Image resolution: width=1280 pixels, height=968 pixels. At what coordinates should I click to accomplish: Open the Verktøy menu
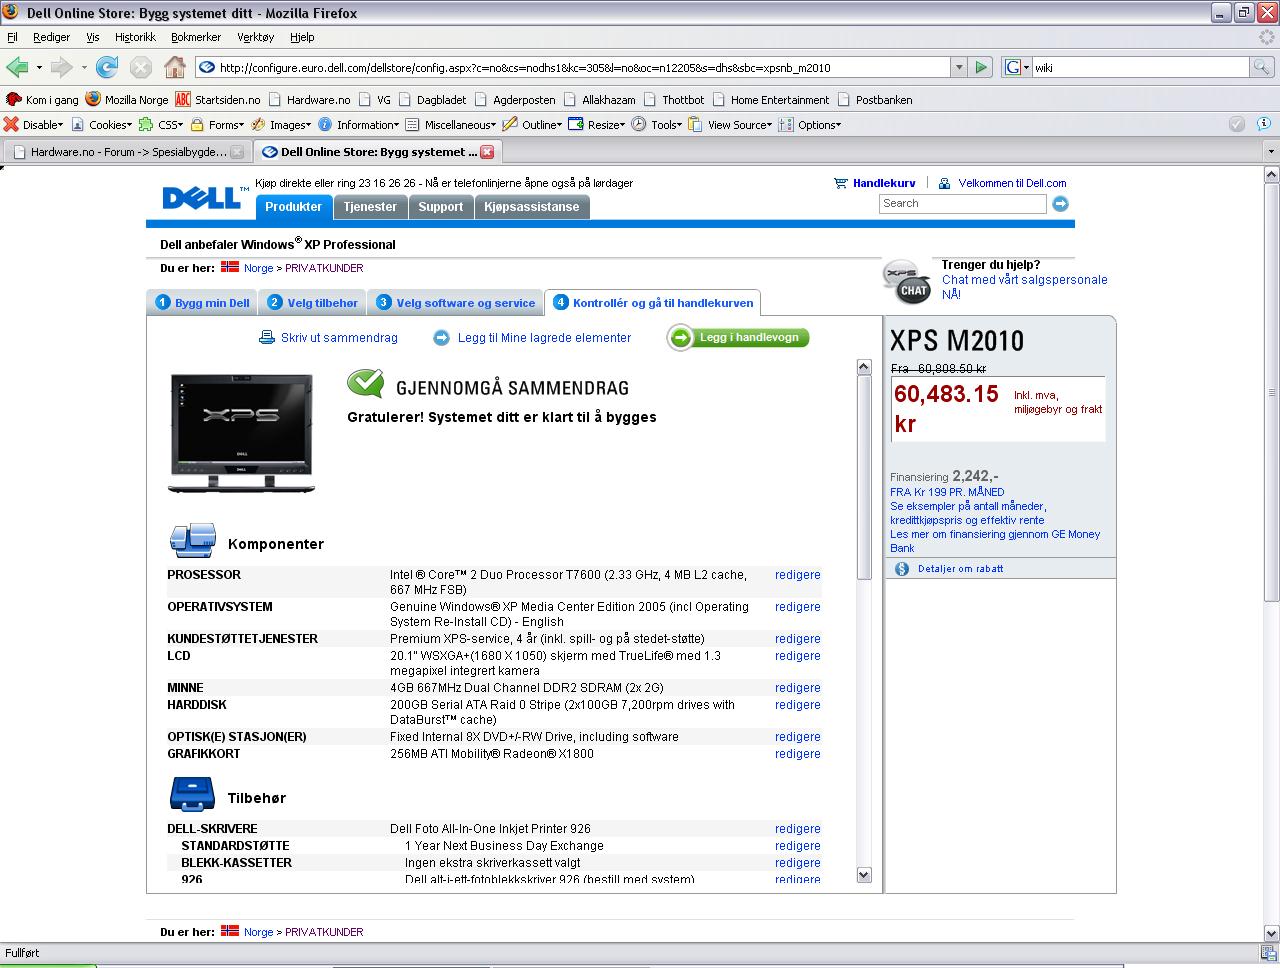255,37
